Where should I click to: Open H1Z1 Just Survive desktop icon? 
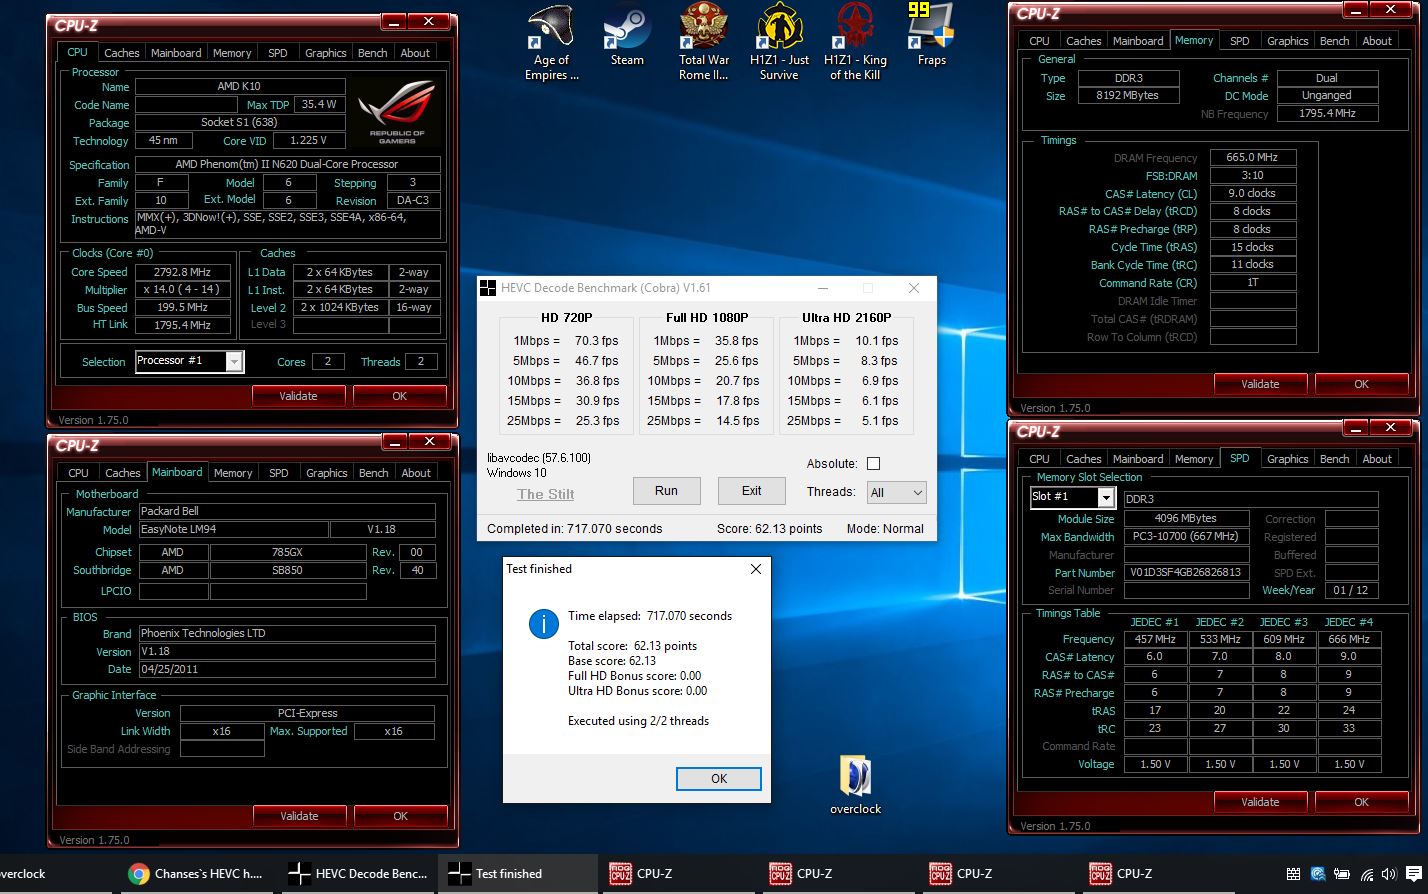tap(779, 43)
